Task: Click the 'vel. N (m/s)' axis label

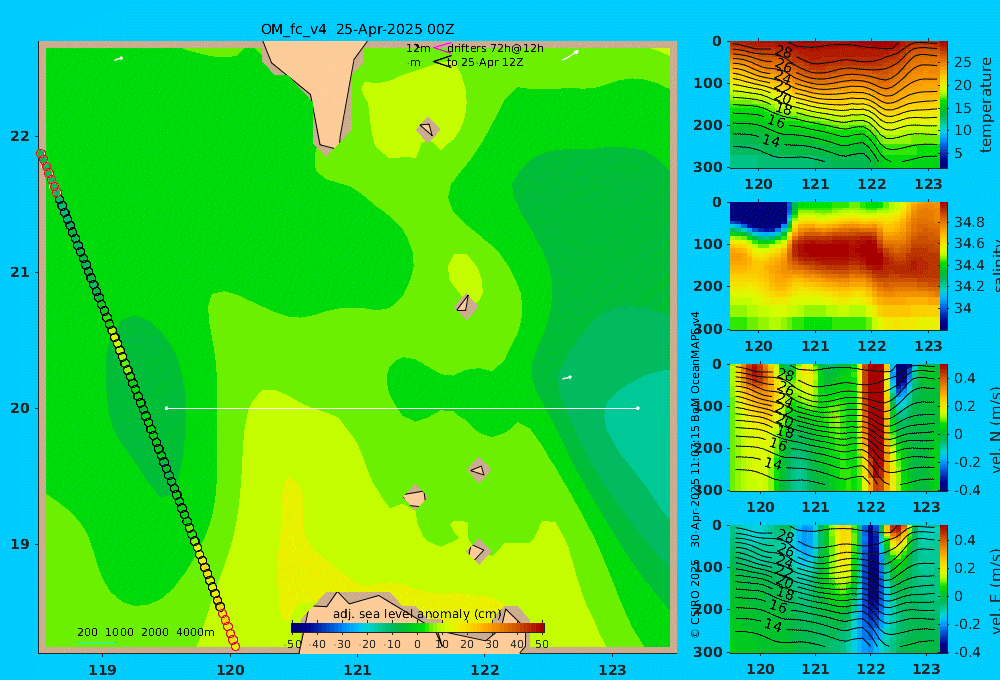Action: (995, 430)
